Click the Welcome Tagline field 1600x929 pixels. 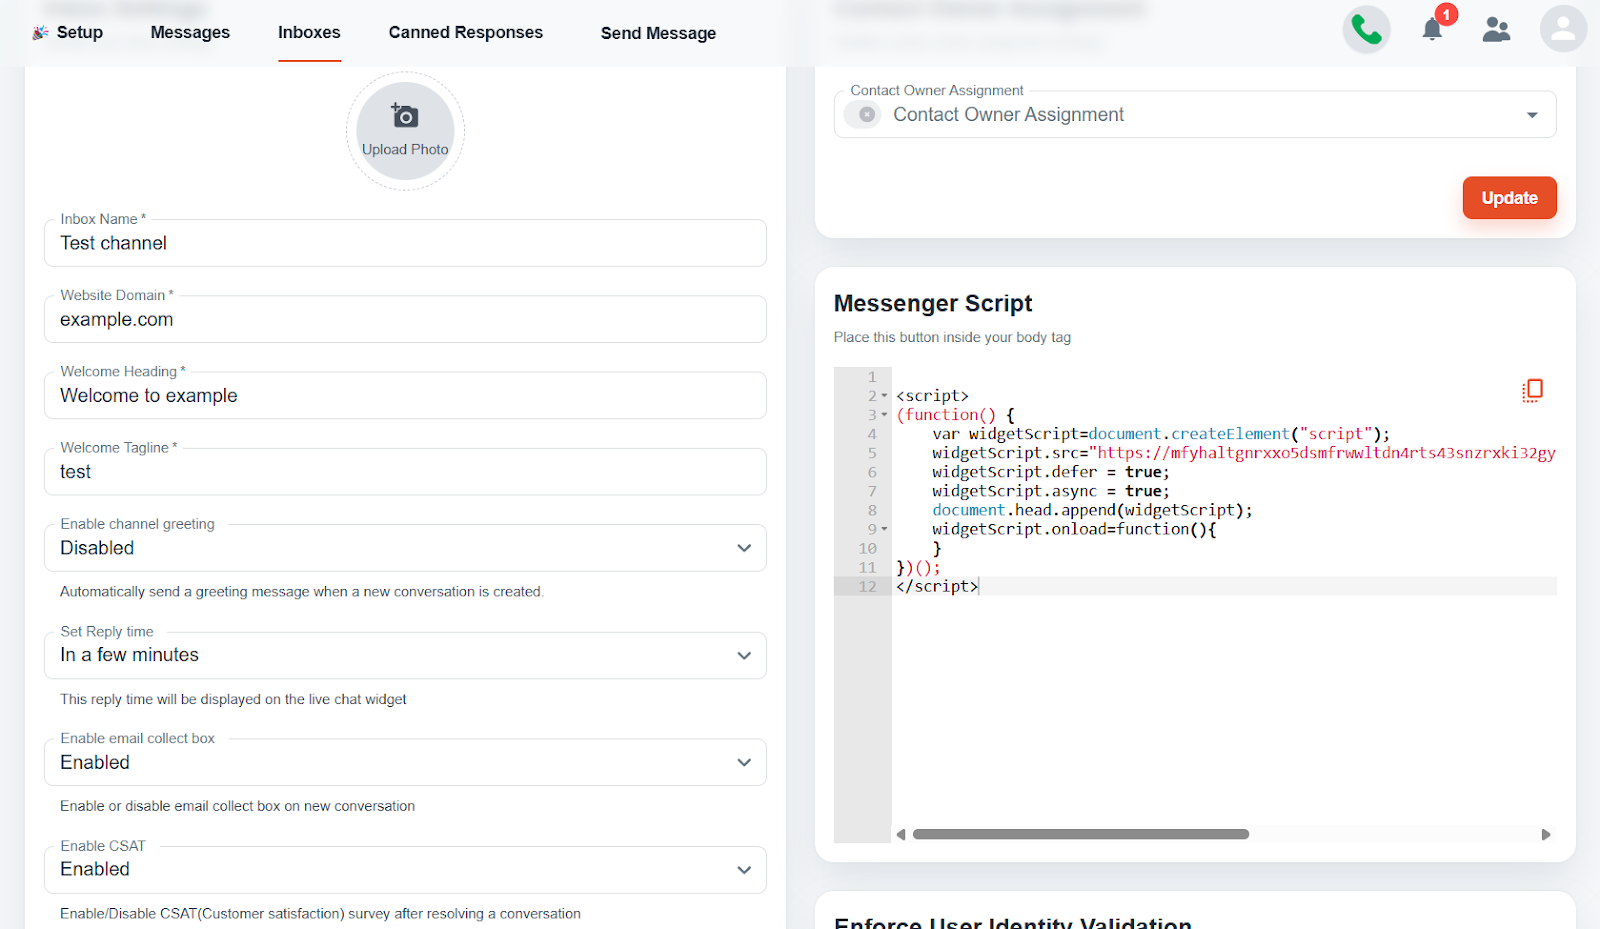click(x=405, y=472)
